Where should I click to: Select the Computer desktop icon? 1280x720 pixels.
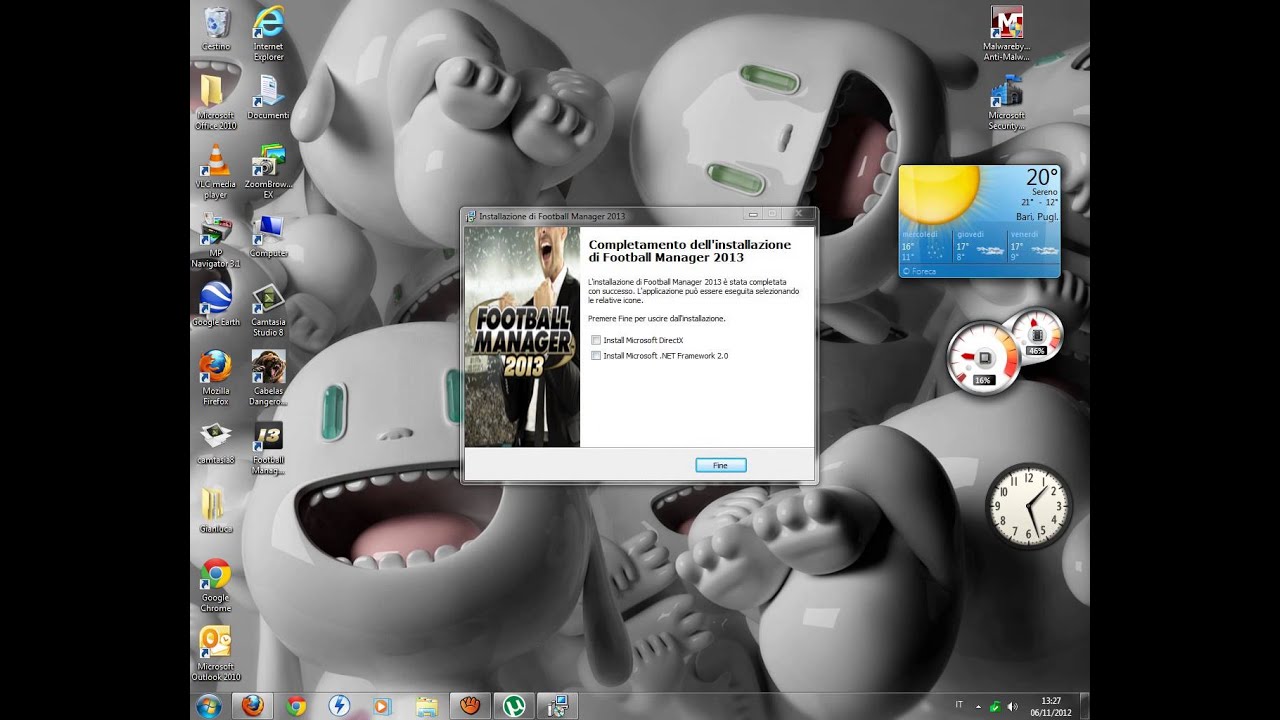coord(268,234)
